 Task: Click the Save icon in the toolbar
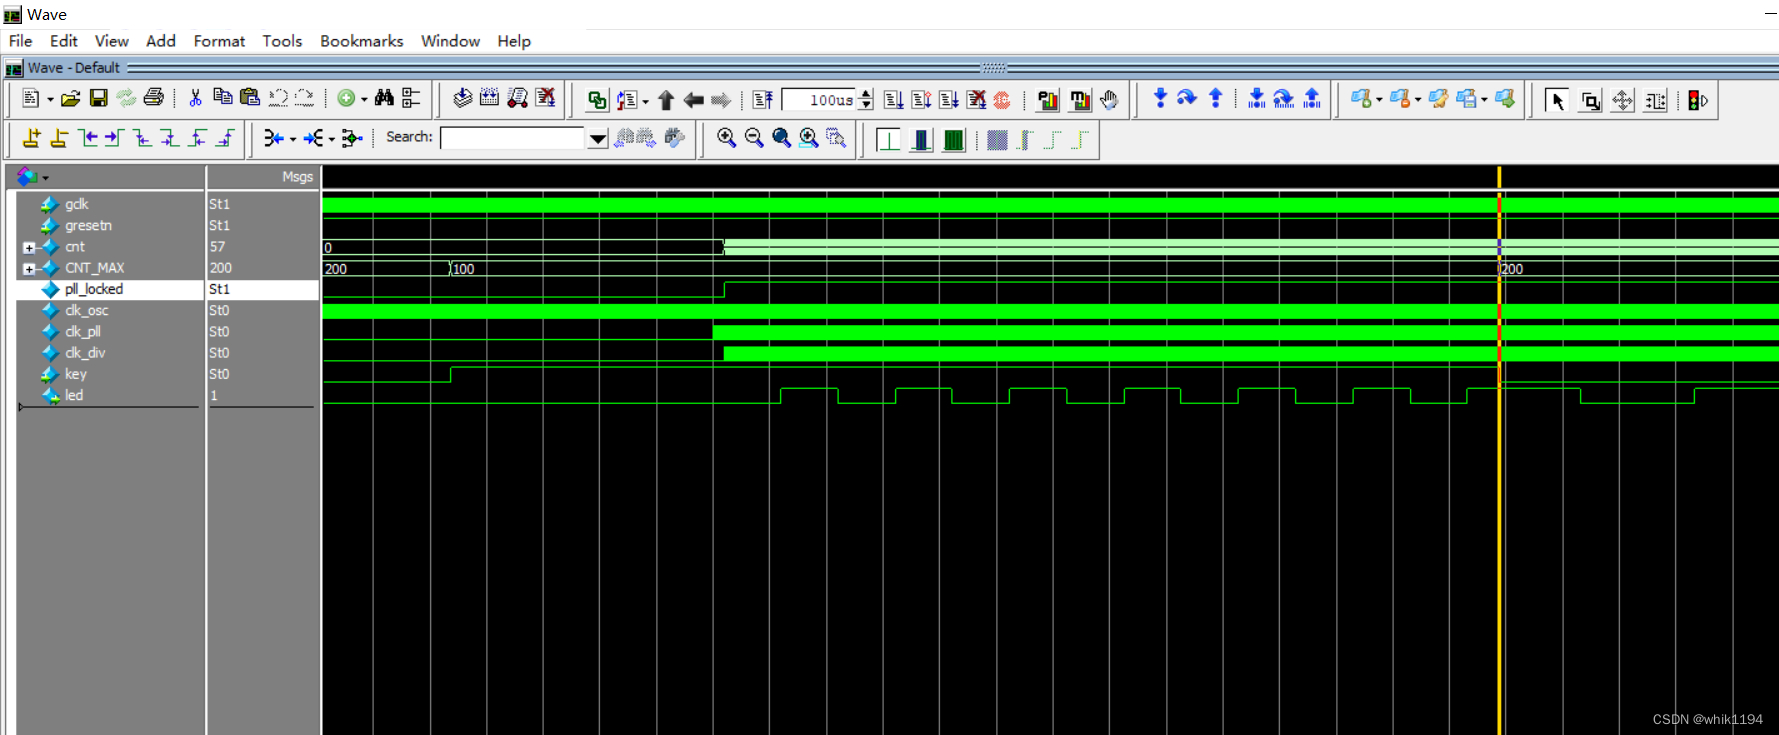pos(98,98)
